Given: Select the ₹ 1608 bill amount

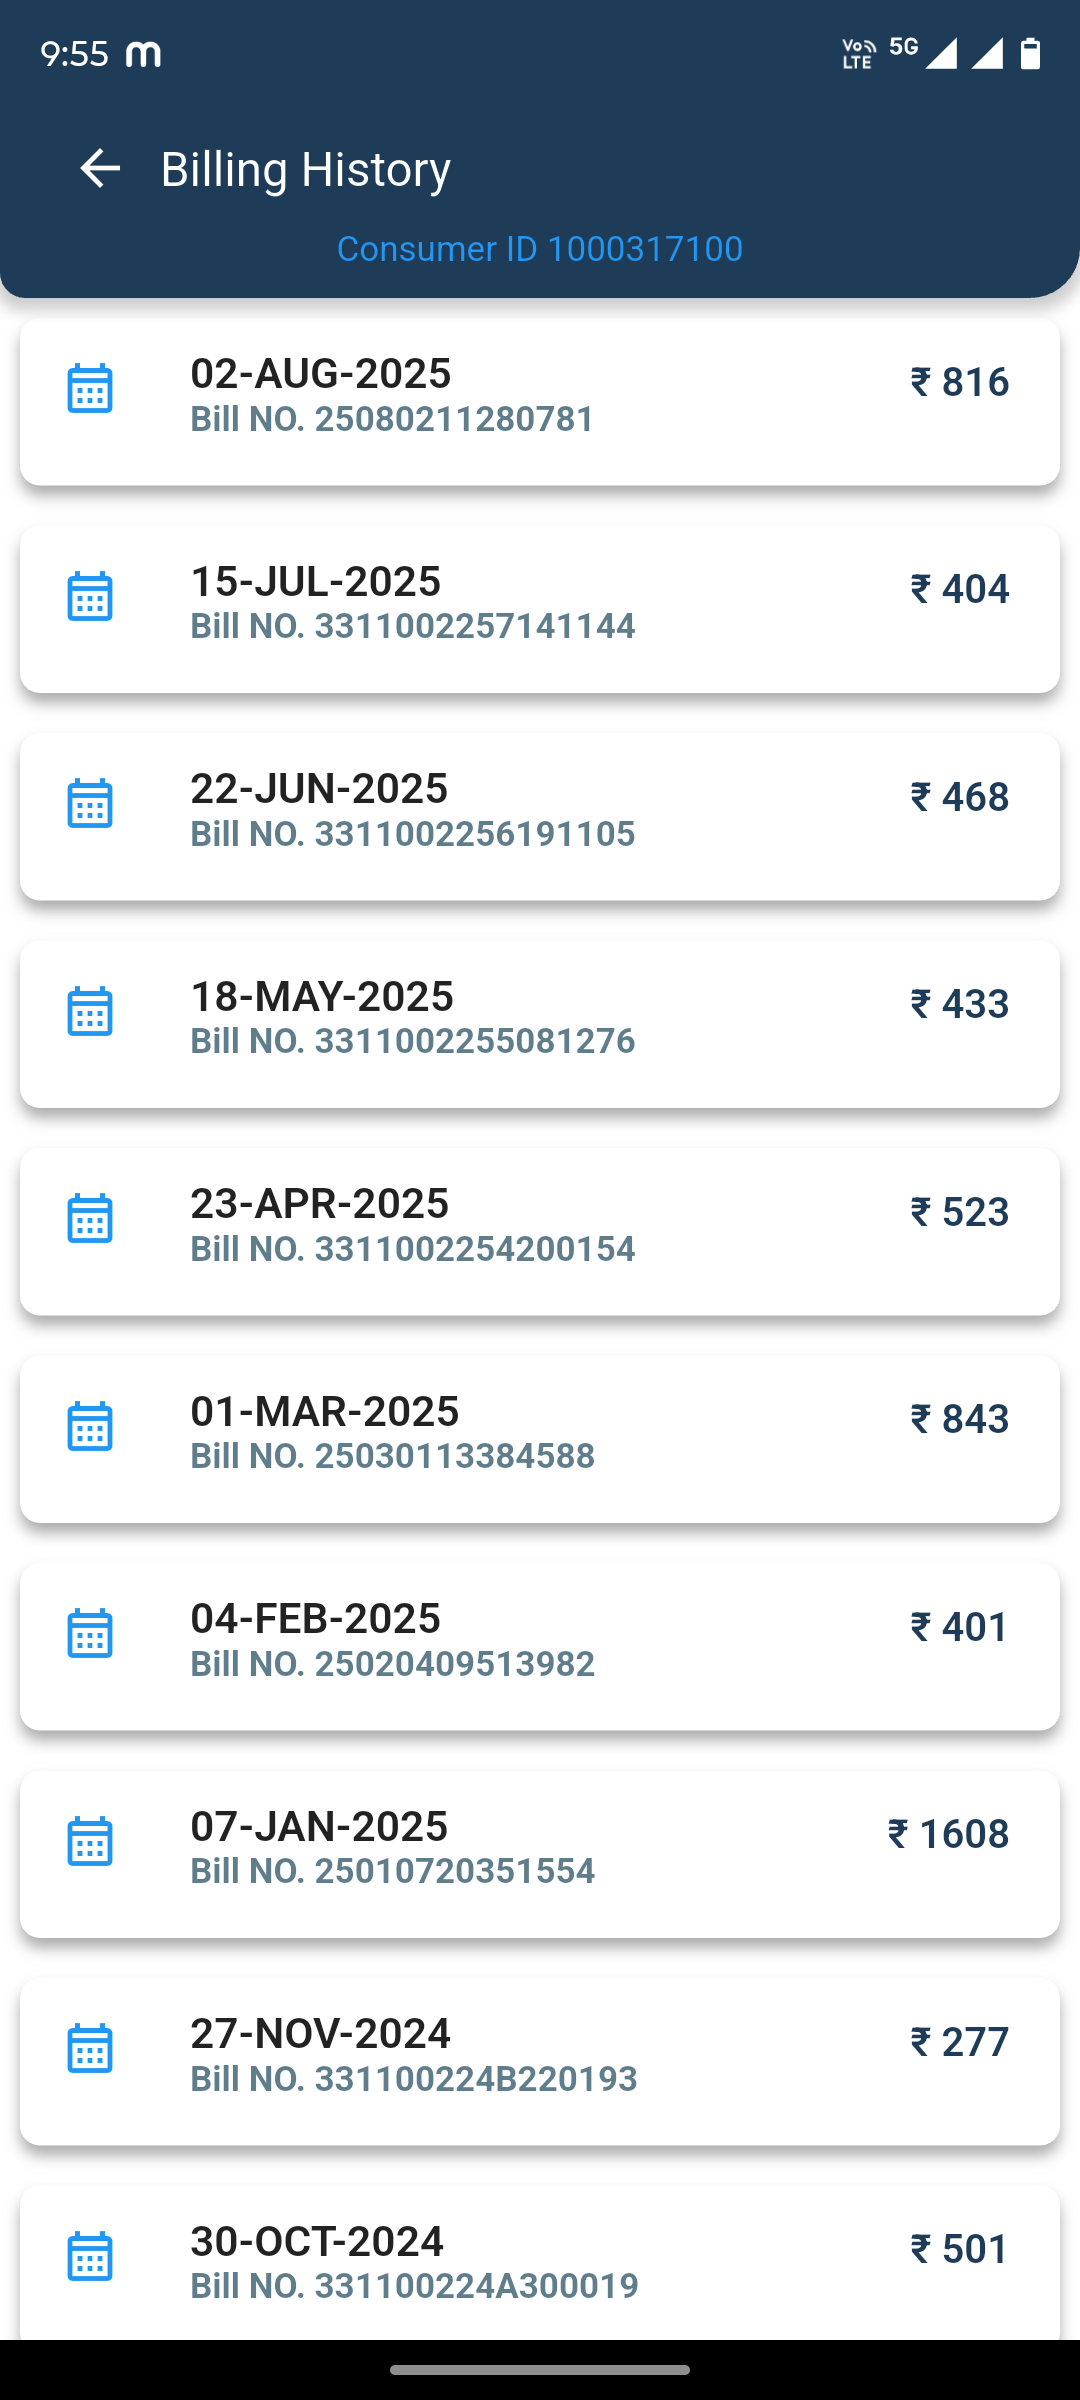Looking at the screenshot, I should (948, 1834).
